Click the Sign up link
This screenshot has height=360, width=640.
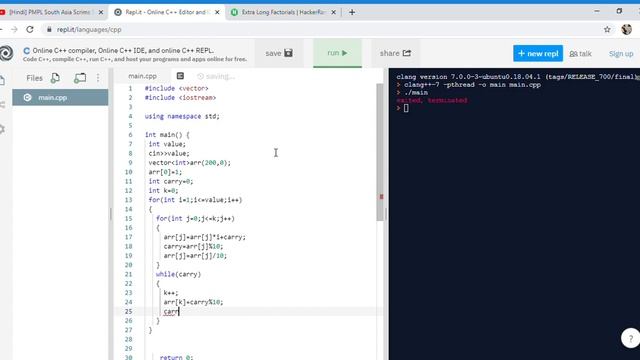point(621,53)
